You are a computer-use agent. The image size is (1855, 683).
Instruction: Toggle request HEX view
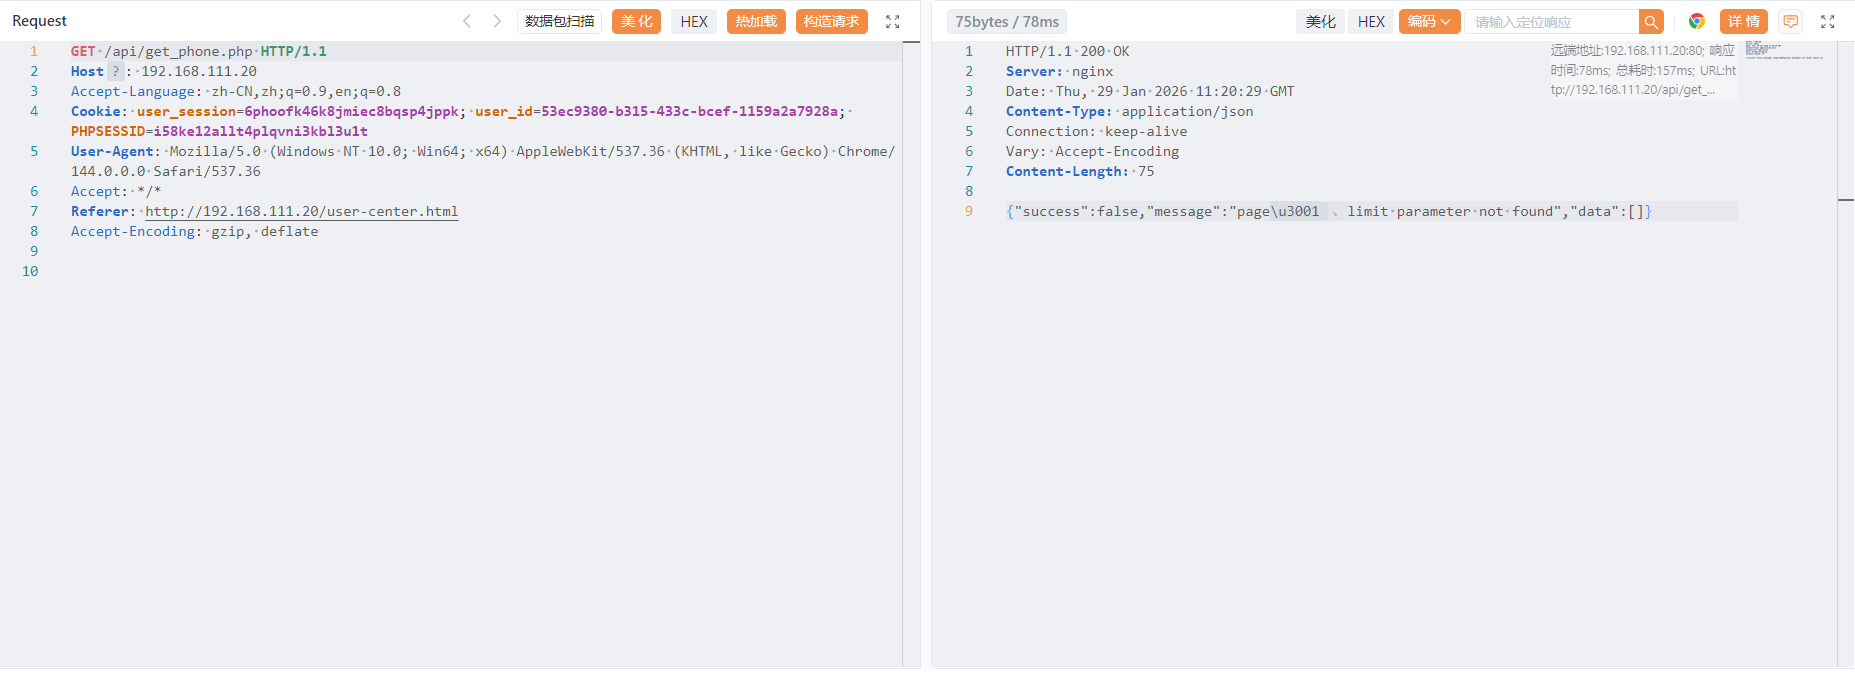point(694,21)
